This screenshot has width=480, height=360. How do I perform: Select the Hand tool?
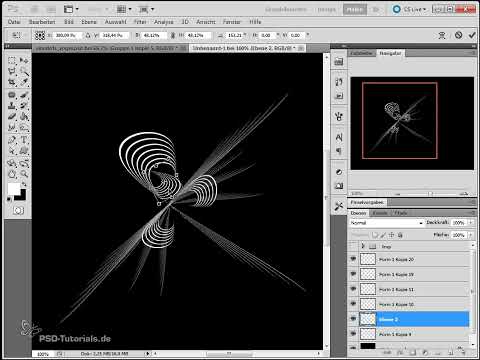tap(12, 174)
